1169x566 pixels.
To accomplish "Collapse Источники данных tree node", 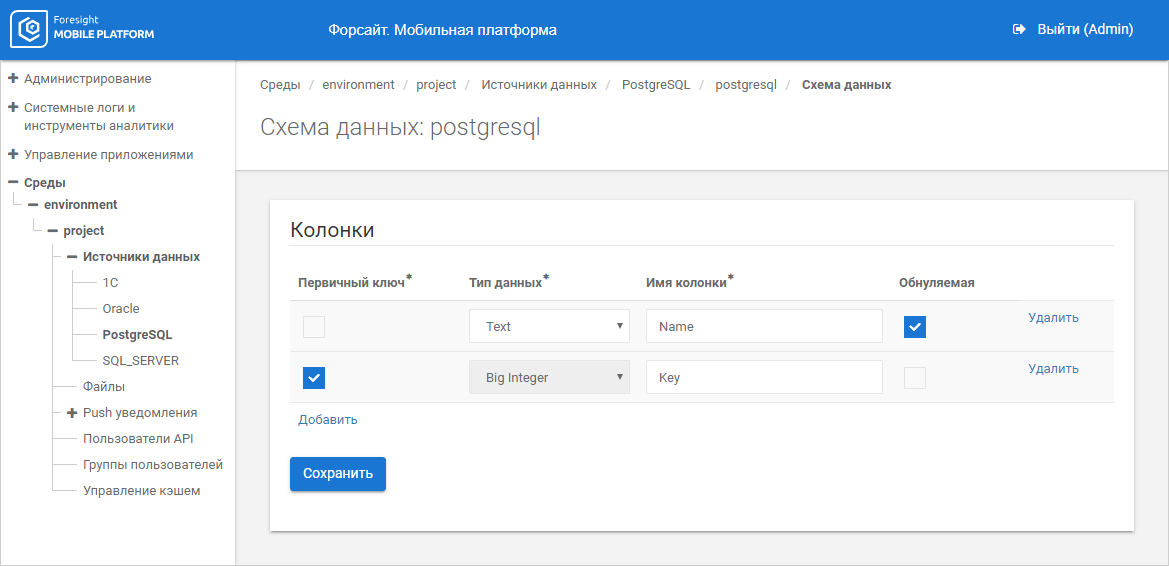I will (x=72, y=257).
